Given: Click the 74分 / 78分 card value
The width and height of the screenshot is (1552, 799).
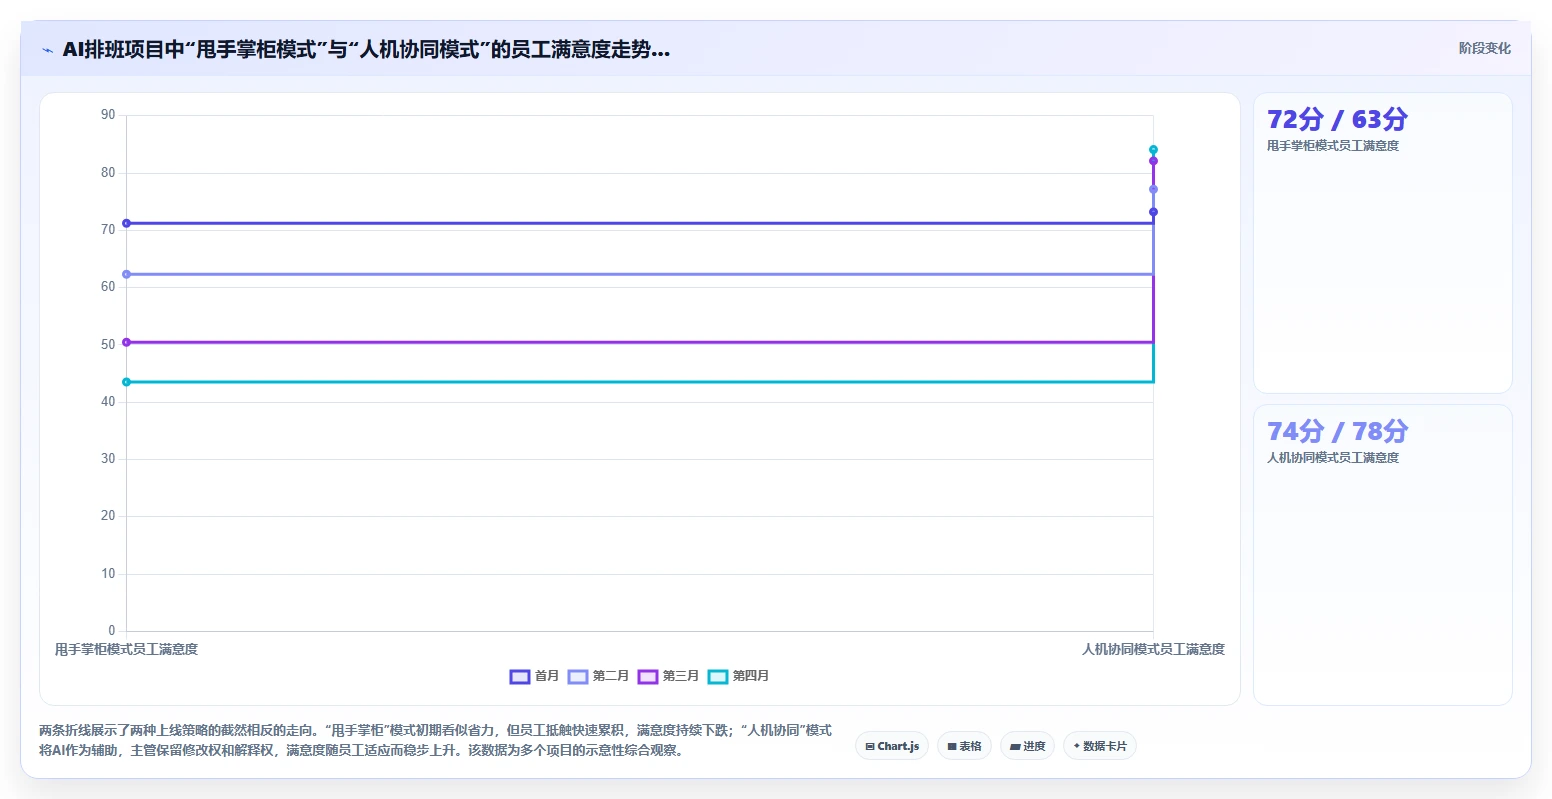Looking at the screenshot, I should [1337, 431].
